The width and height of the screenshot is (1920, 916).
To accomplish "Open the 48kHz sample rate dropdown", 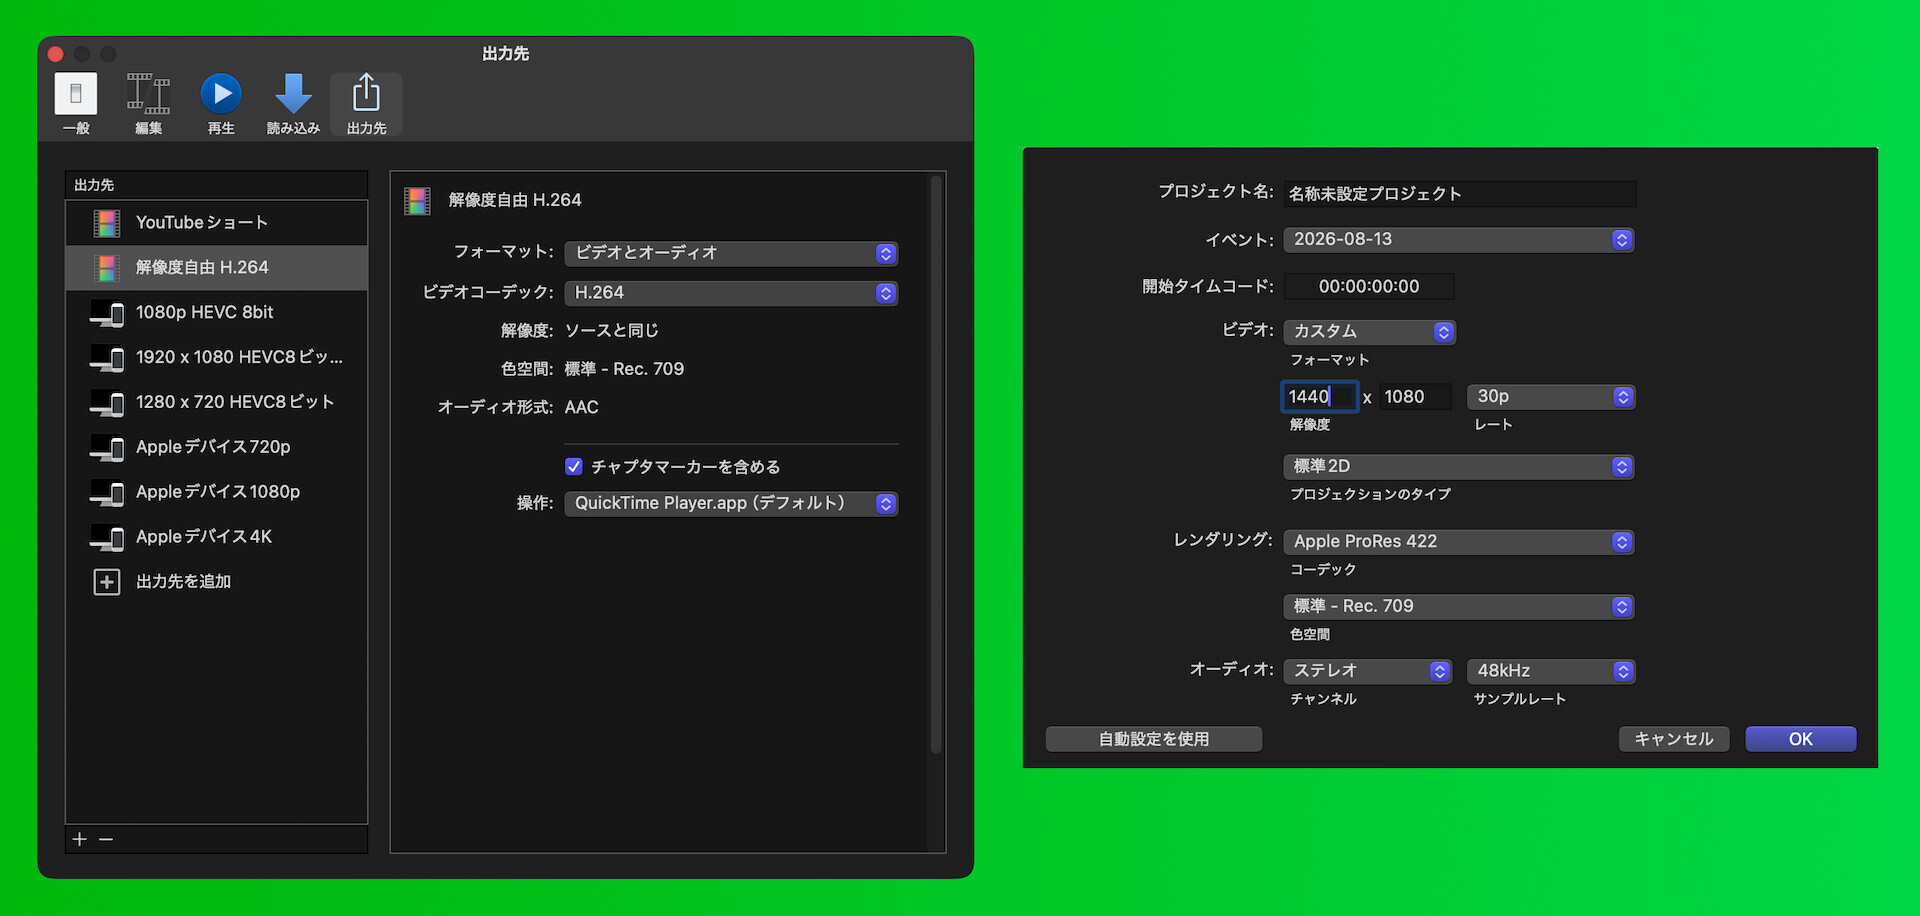I will pyautogui.click(x=1551, y=671).
